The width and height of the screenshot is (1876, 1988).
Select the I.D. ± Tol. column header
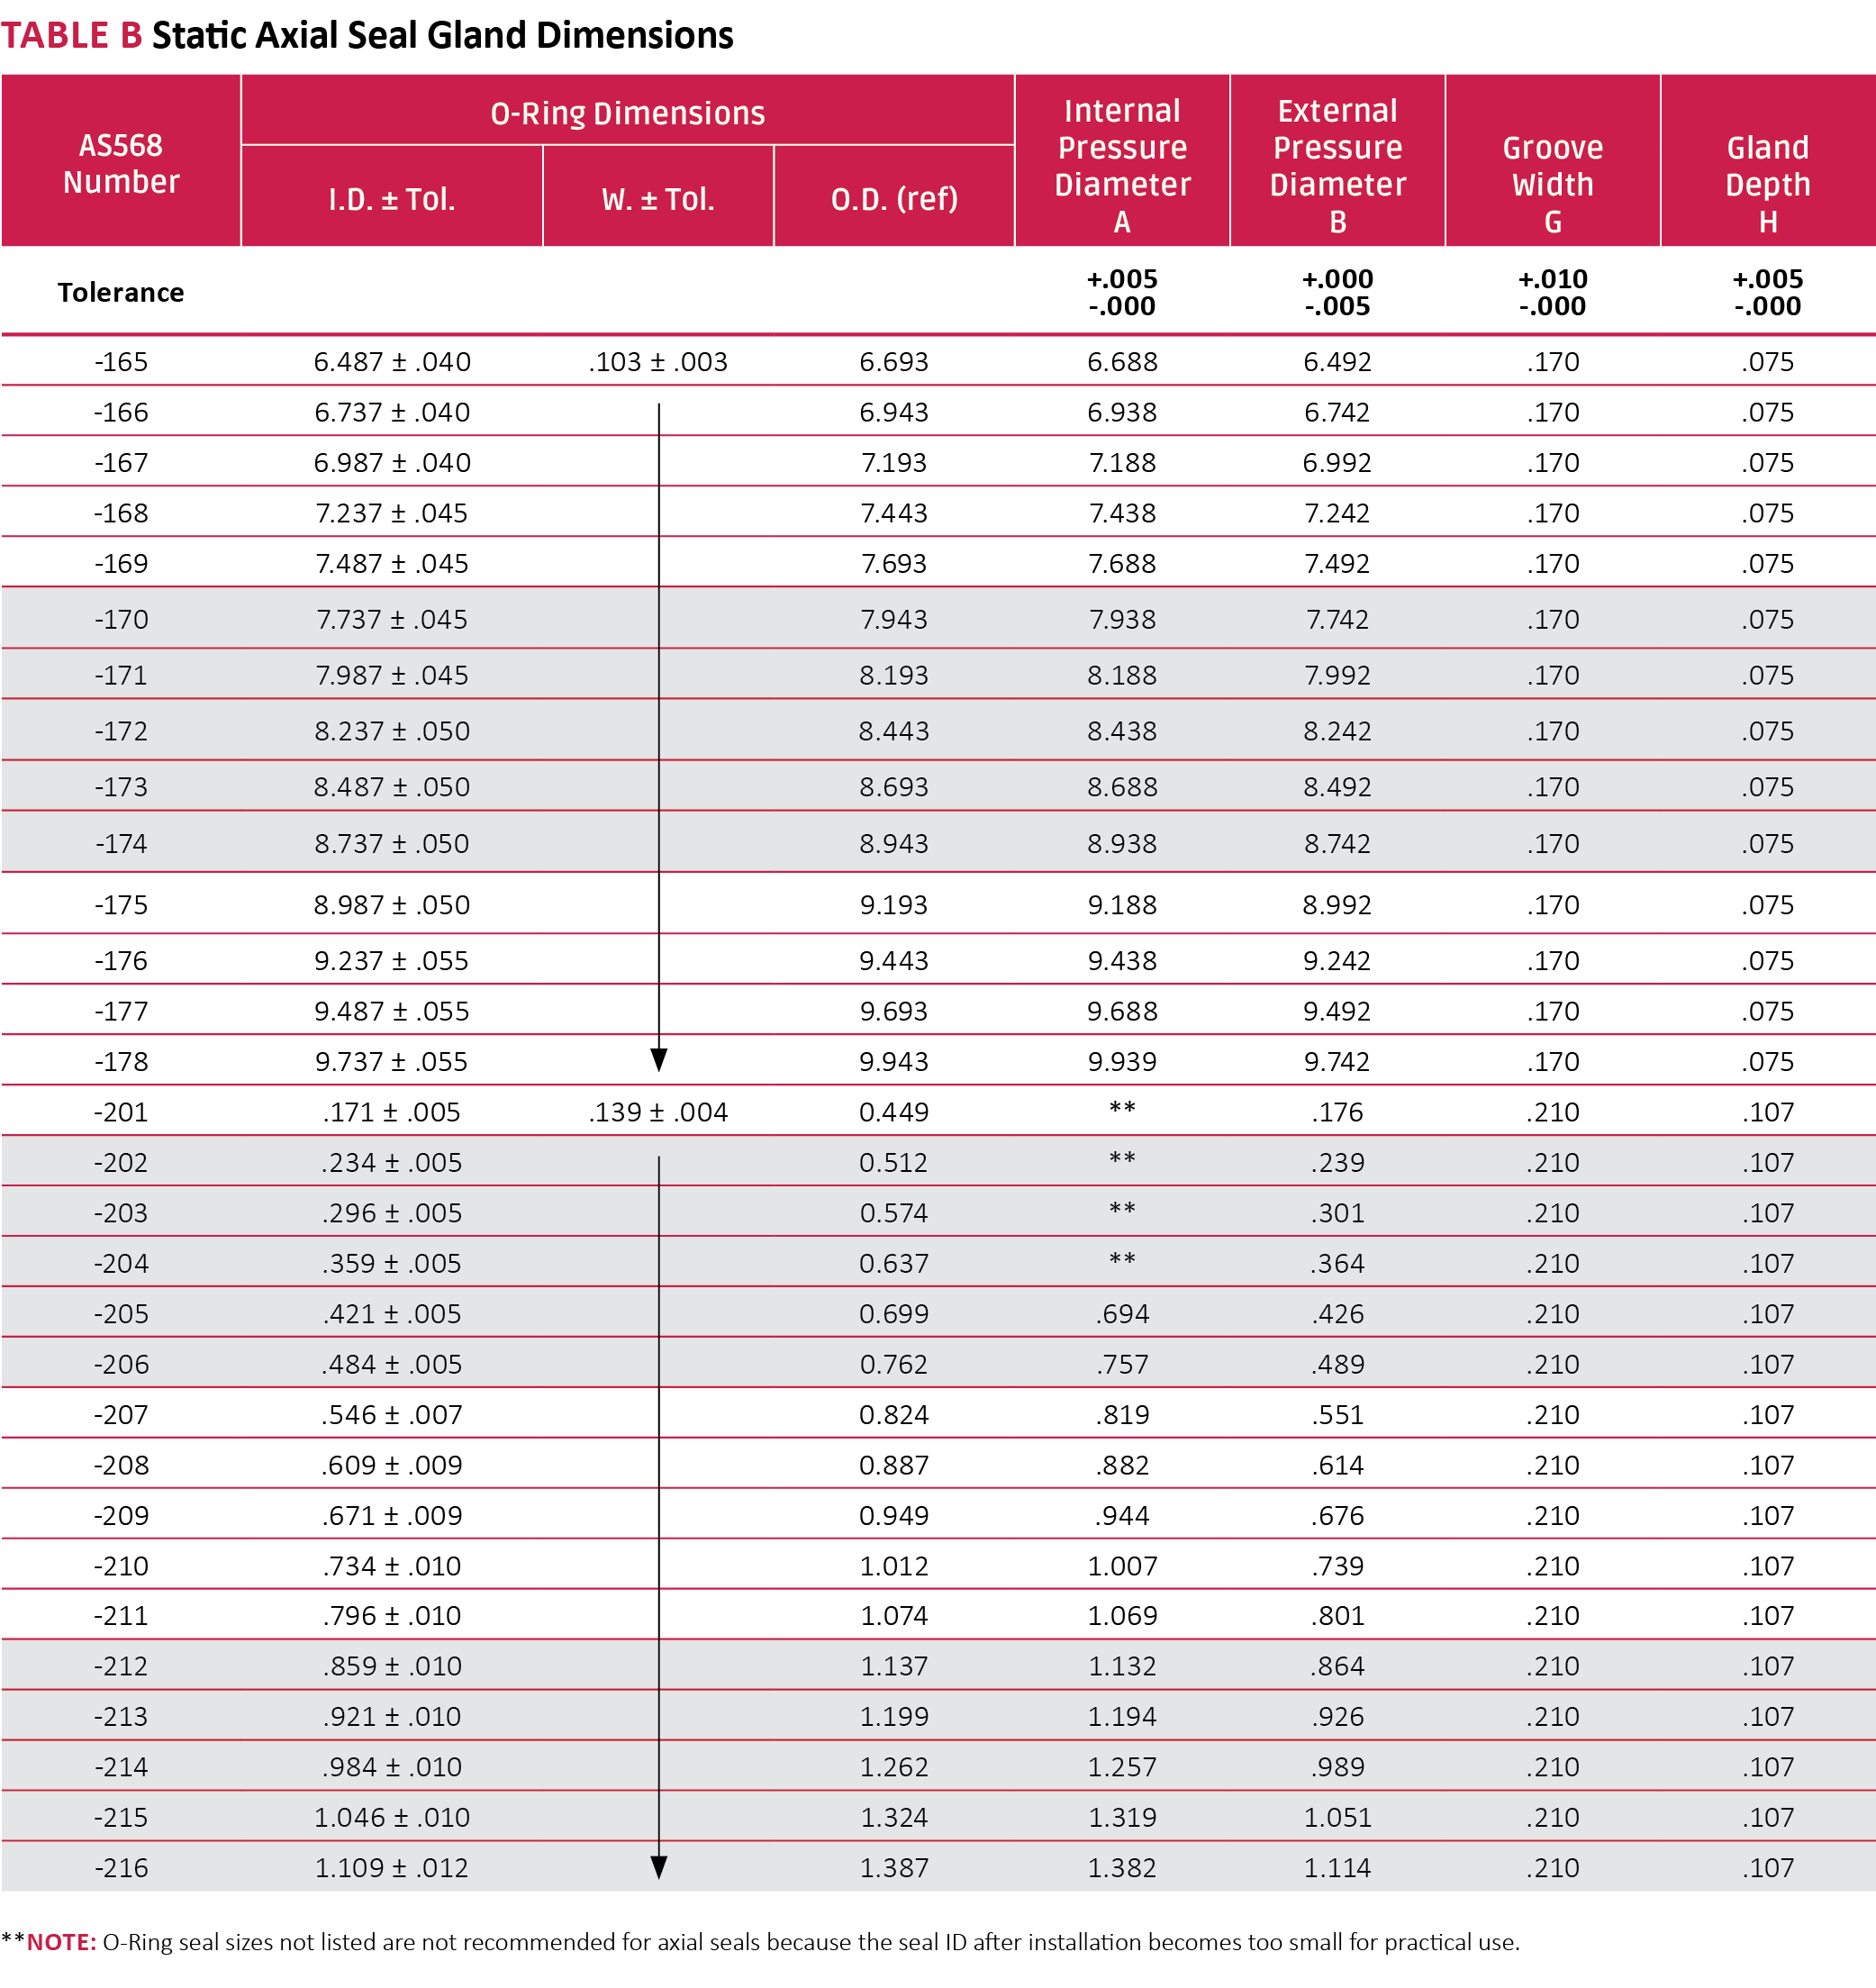(391, 199)
